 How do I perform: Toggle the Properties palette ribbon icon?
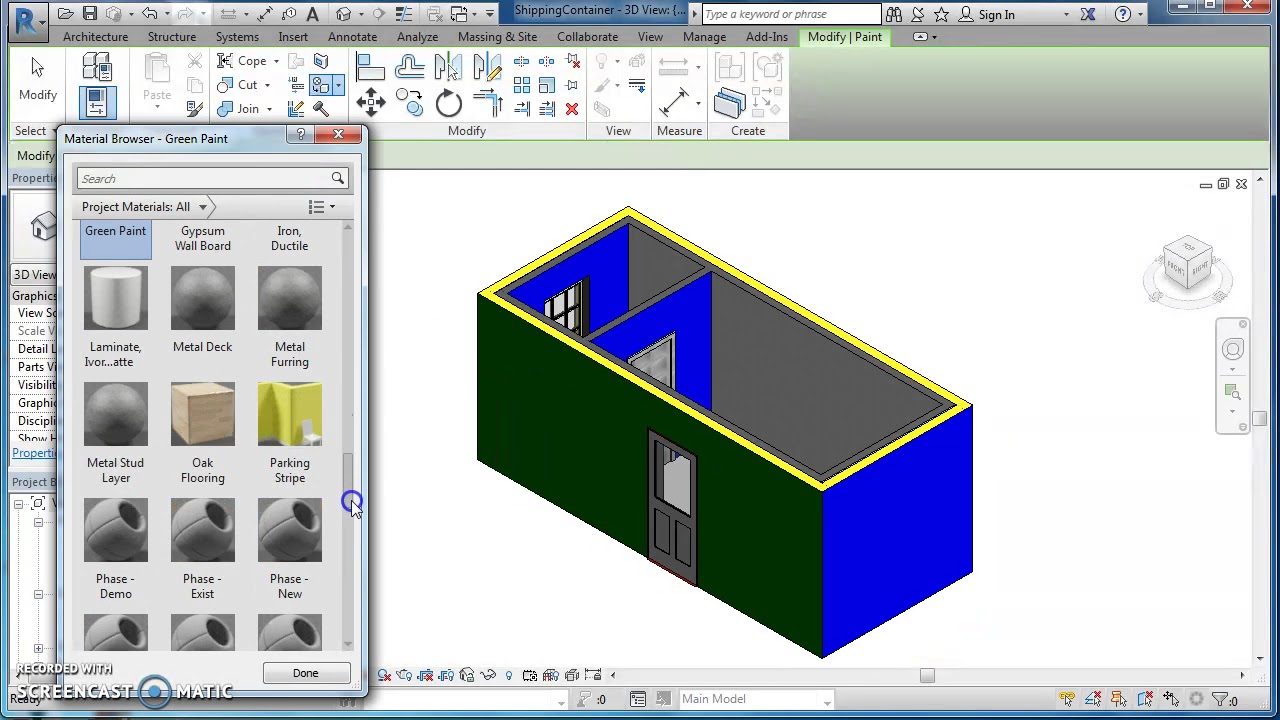(97, 102)
